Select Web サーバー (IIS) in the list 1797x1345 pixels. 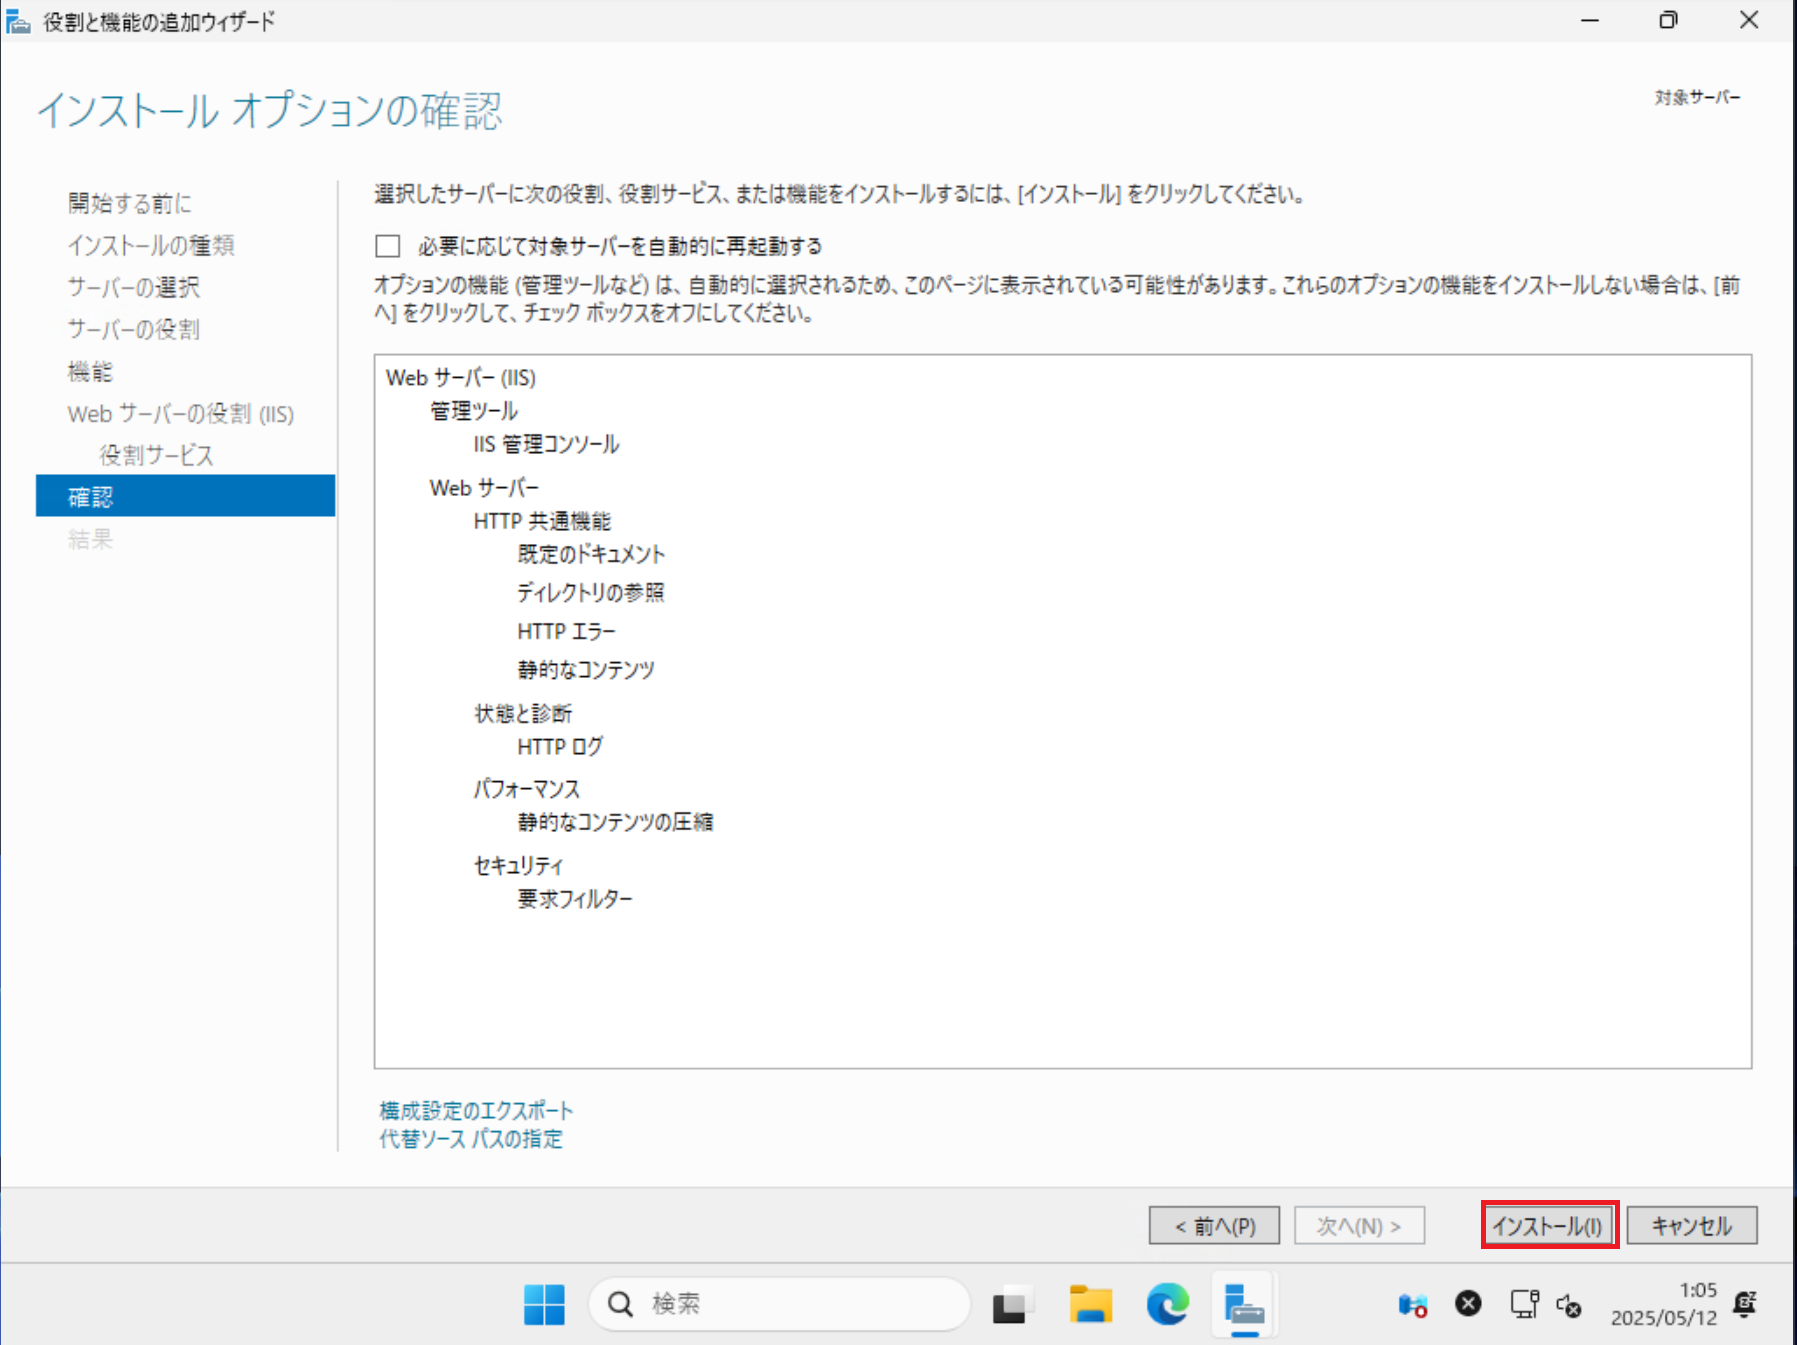461,378
